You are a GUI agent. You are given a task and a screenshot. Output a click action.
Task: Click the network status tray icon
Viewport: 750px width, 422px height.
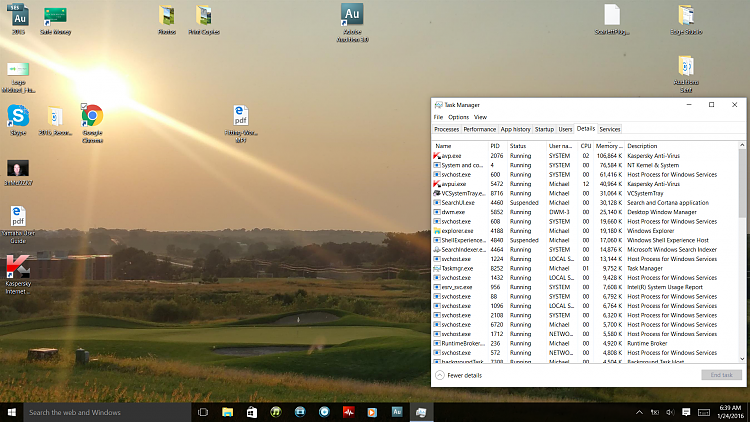click(654, 412)
